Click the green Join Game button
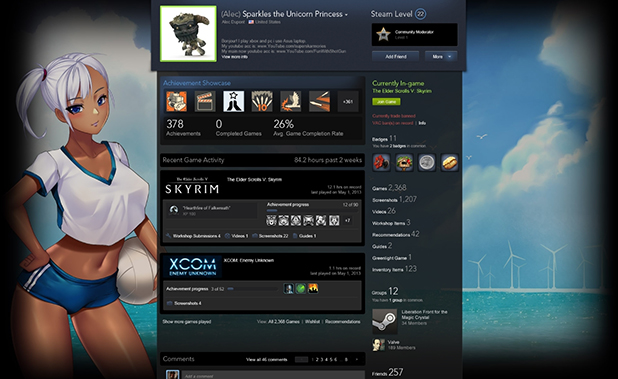The height and width of the screenshot is (379, 618). click(x=386, y=102)
